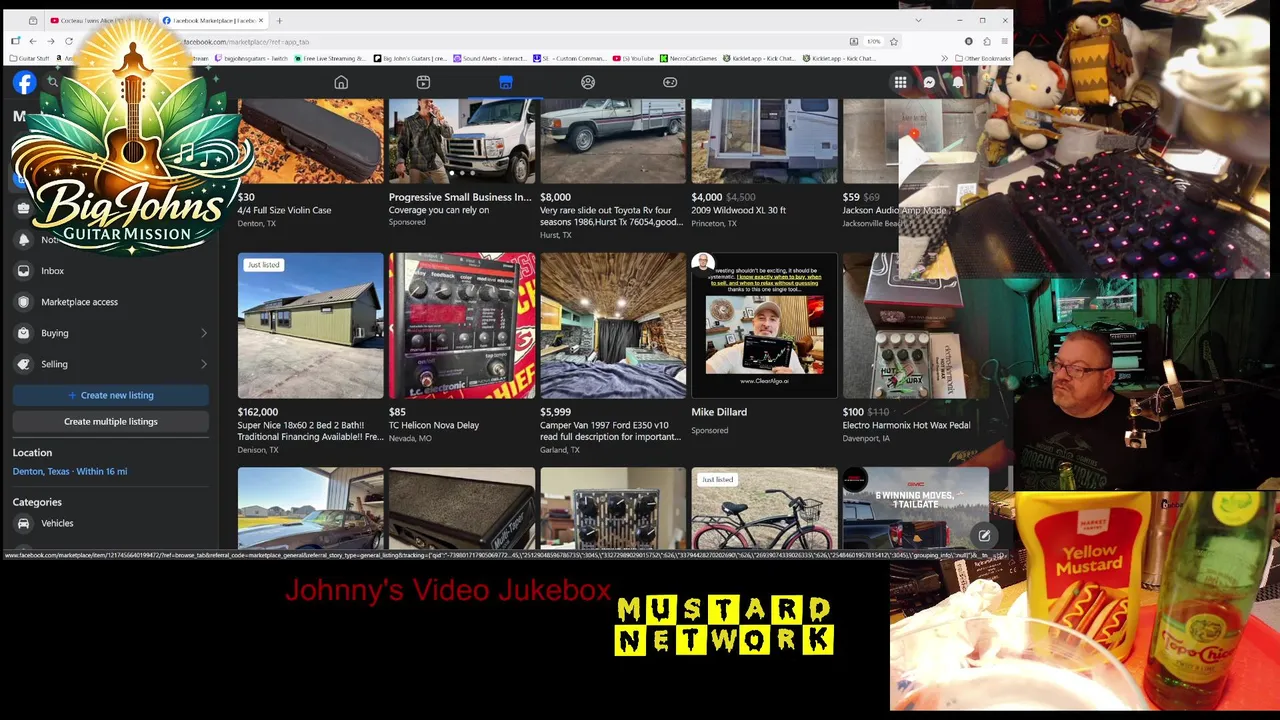Open the $30 4/4 Full Size Violin Case listing
The height and width of the screenshot is (720, 1280).
point(310,164)
